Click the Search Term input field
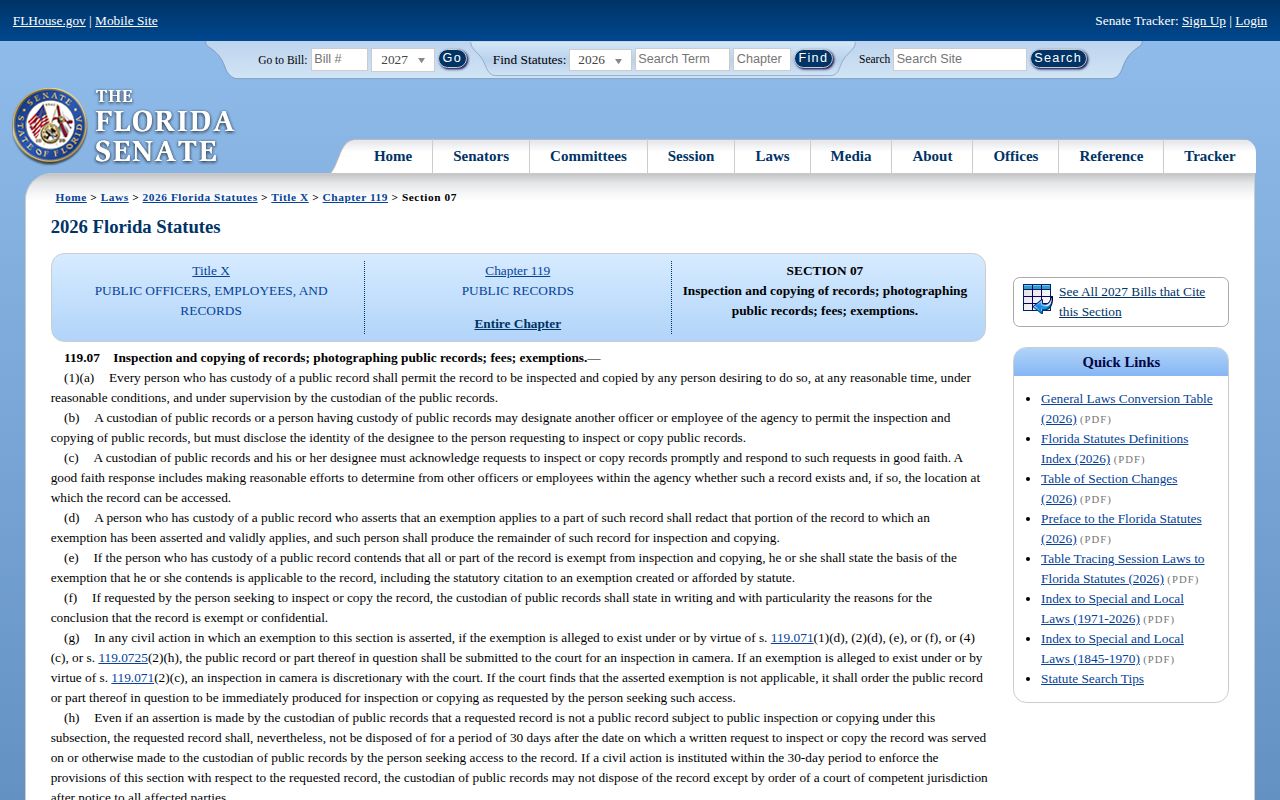The width and height of the screenshot is (1280, 800). (682, 59)
